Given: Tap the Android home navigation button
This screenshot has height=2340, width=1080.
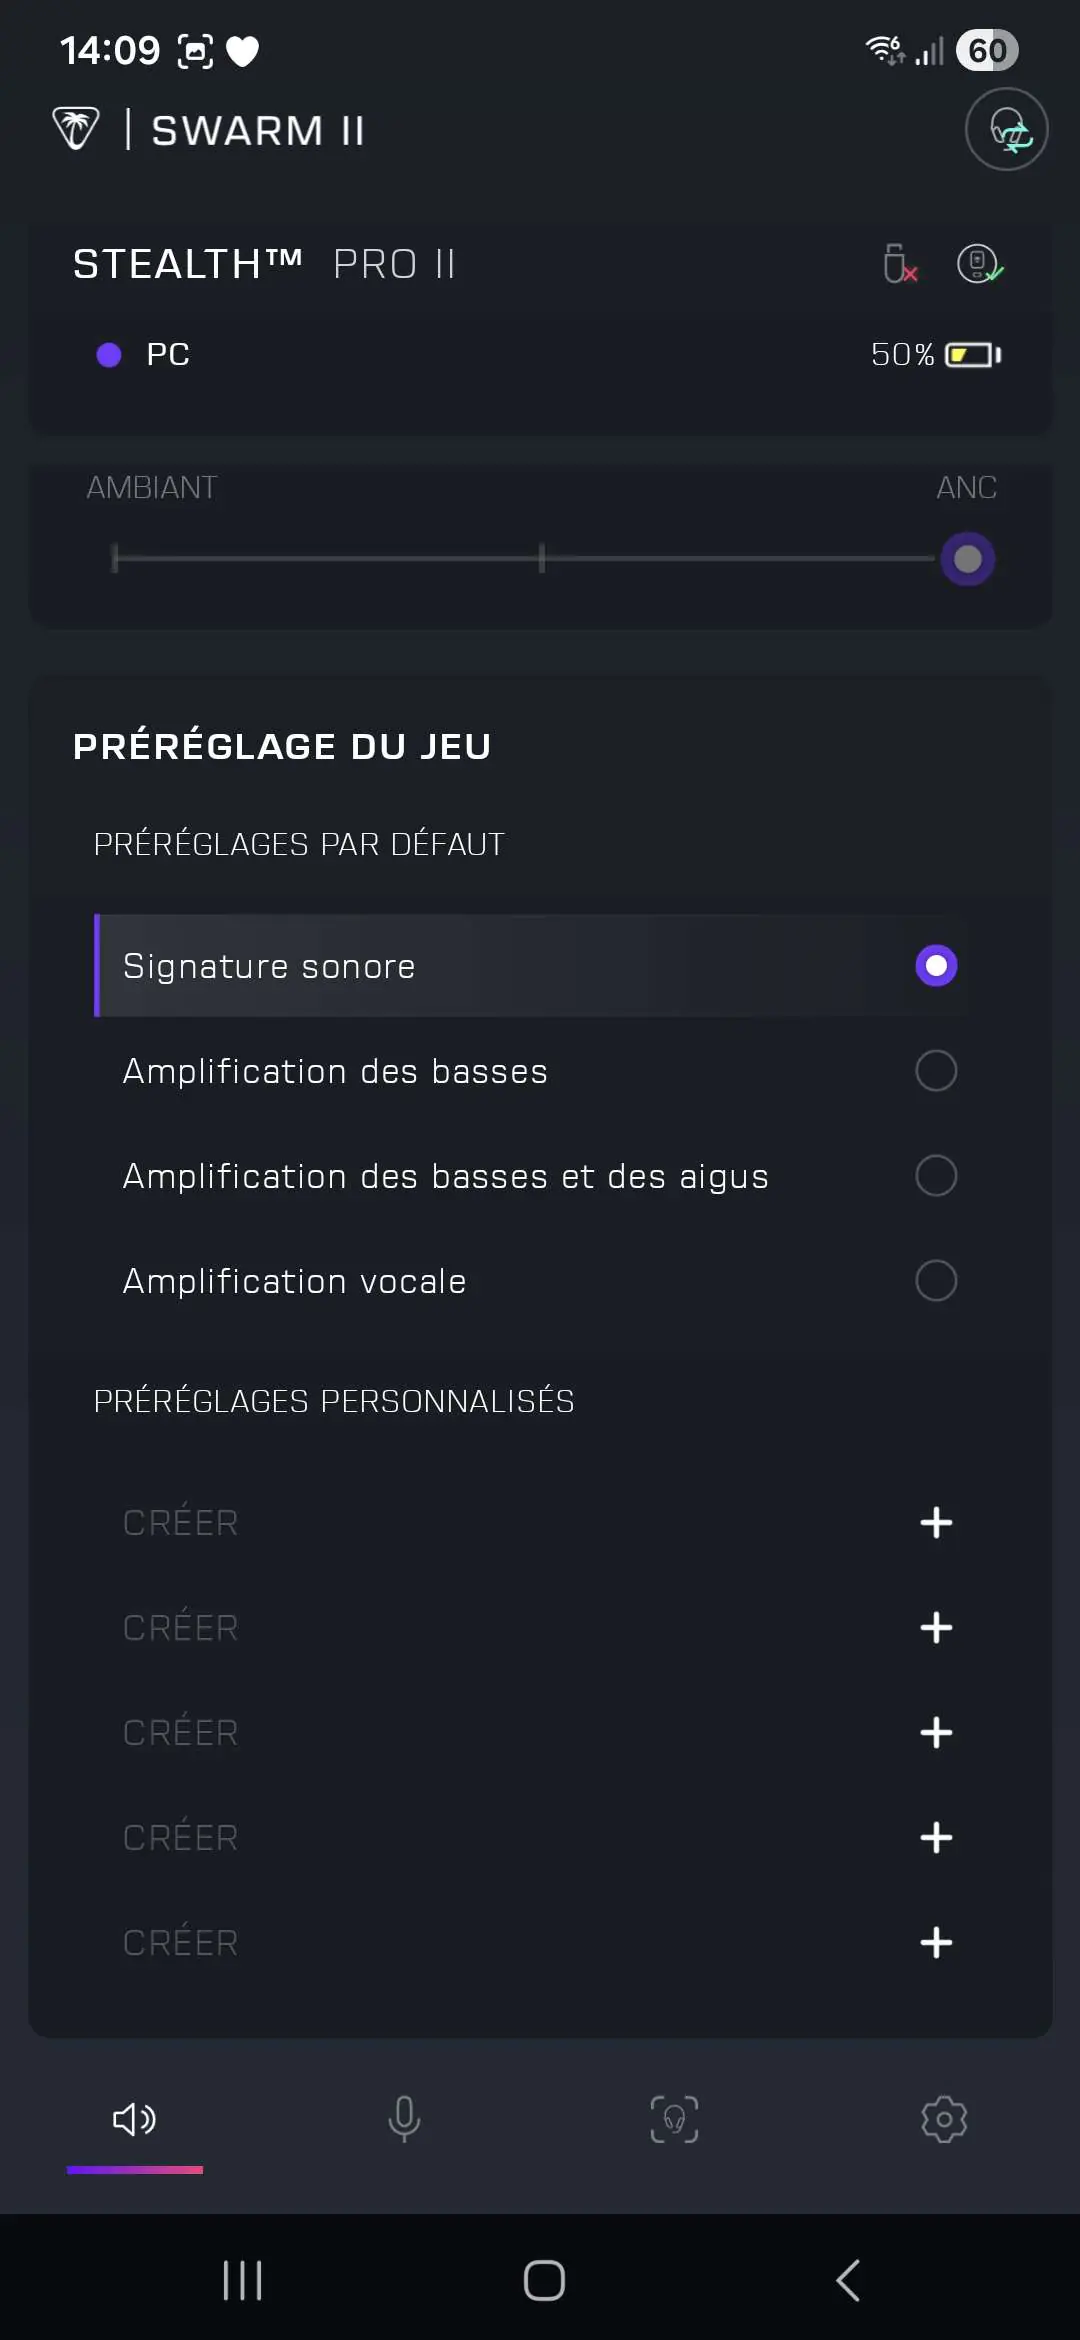Looking at the screenshot, I should 544,2281.
